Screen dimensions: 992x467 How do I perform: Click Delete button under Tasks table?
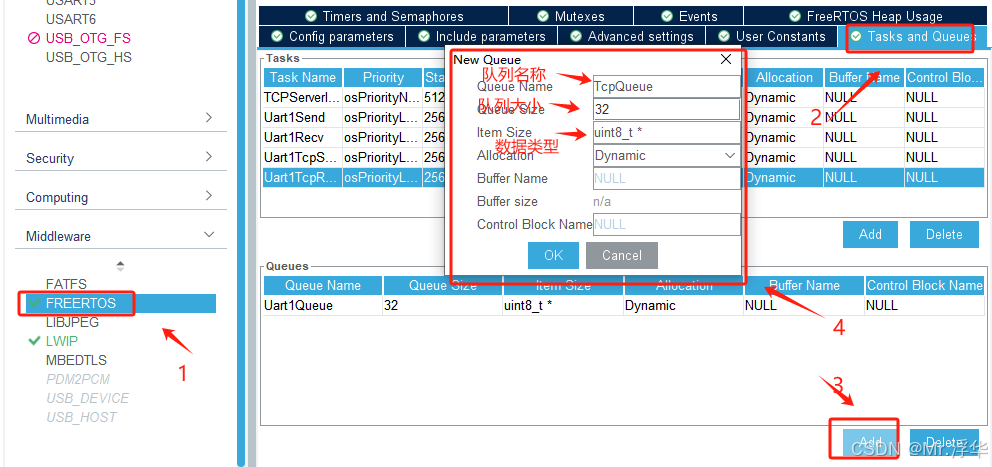click(x=944, y=234)
